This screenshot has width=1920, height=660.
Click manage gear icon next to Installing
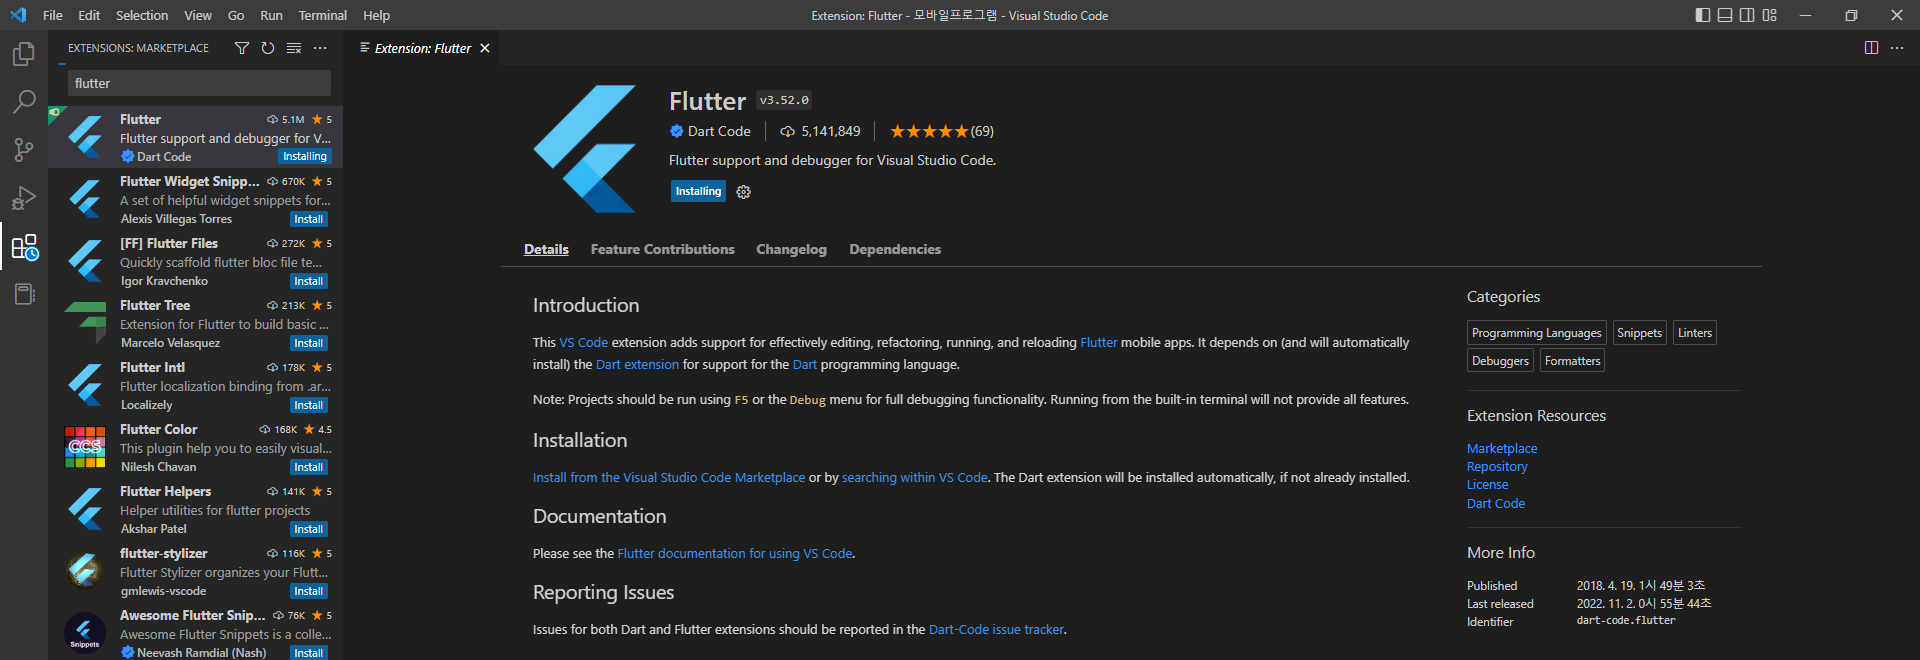click(743, 192)
